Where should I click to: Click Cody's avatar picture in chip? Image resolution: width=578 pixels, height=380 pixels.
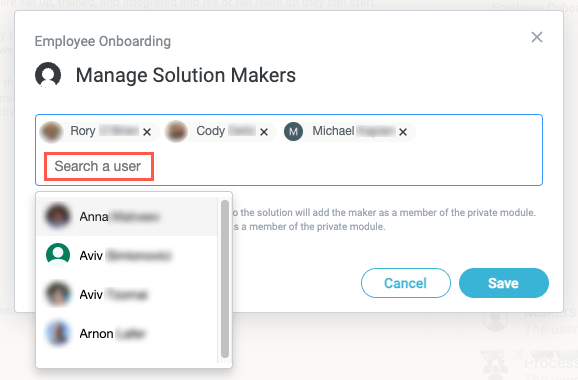point(176,131)
